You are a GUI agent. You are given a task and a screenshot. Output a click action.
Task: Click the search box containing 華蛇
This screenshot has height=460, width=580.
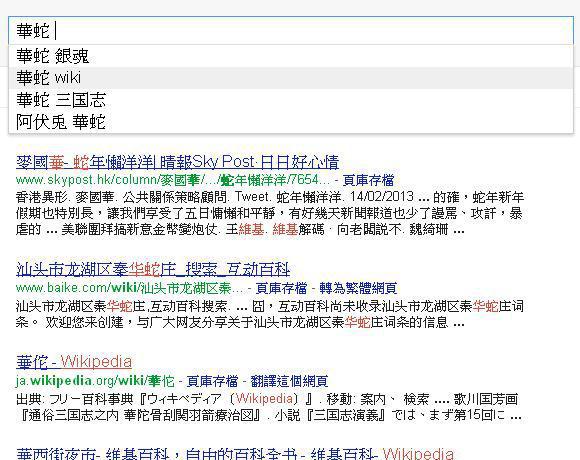coord(291,30)
